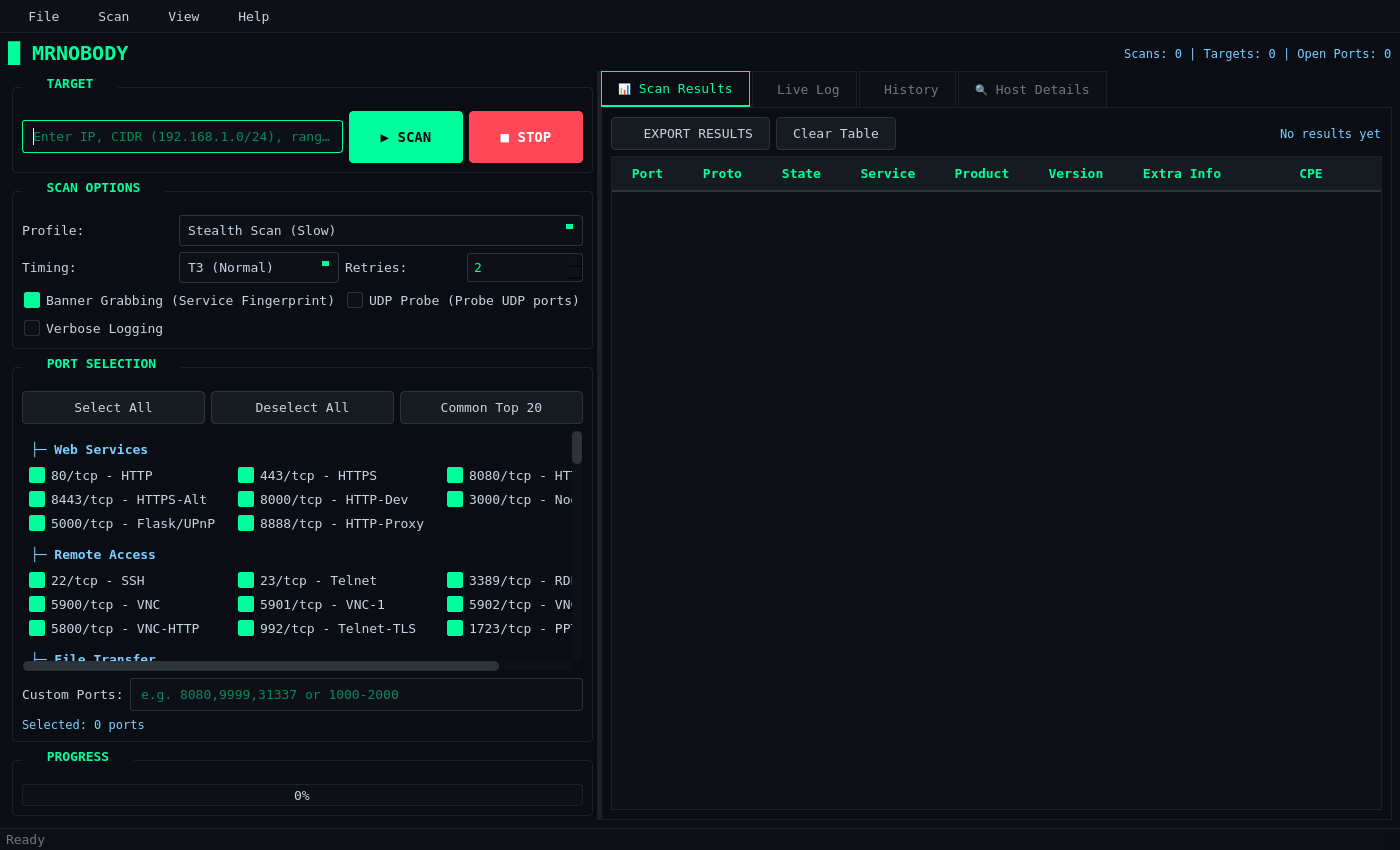Toggle 1723/tcp port checkbox
The width and height of the screenshot is (1400, 850).
click(455, 628)
